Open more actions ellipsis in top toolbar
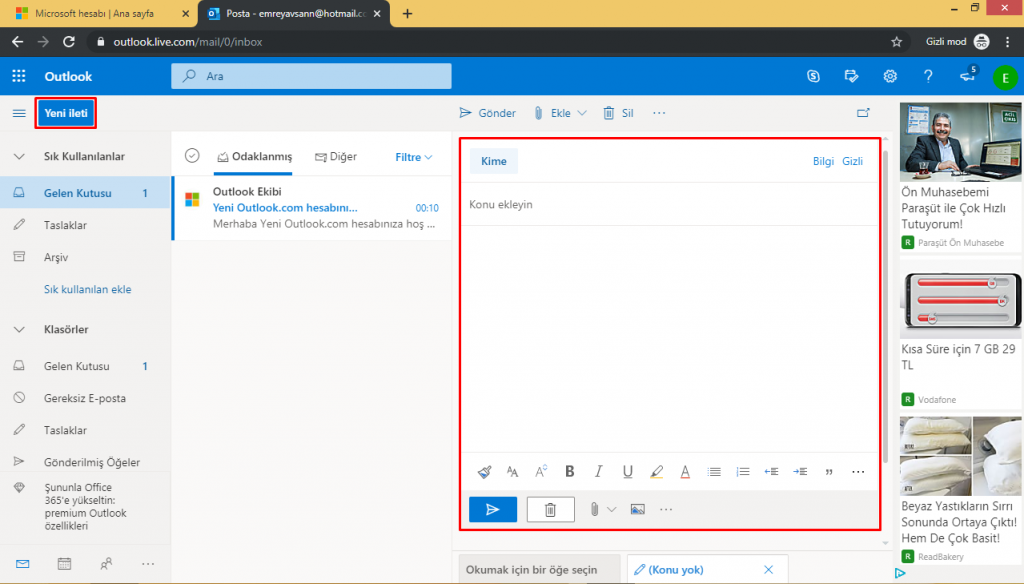 point(659,113)
